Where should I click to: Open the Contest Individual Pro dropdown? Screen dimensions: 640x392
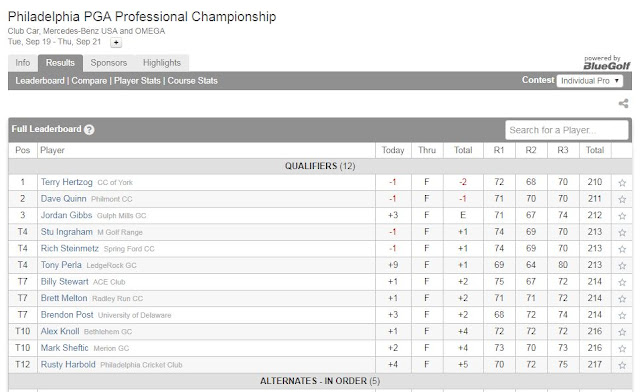(x=590, y=81)
